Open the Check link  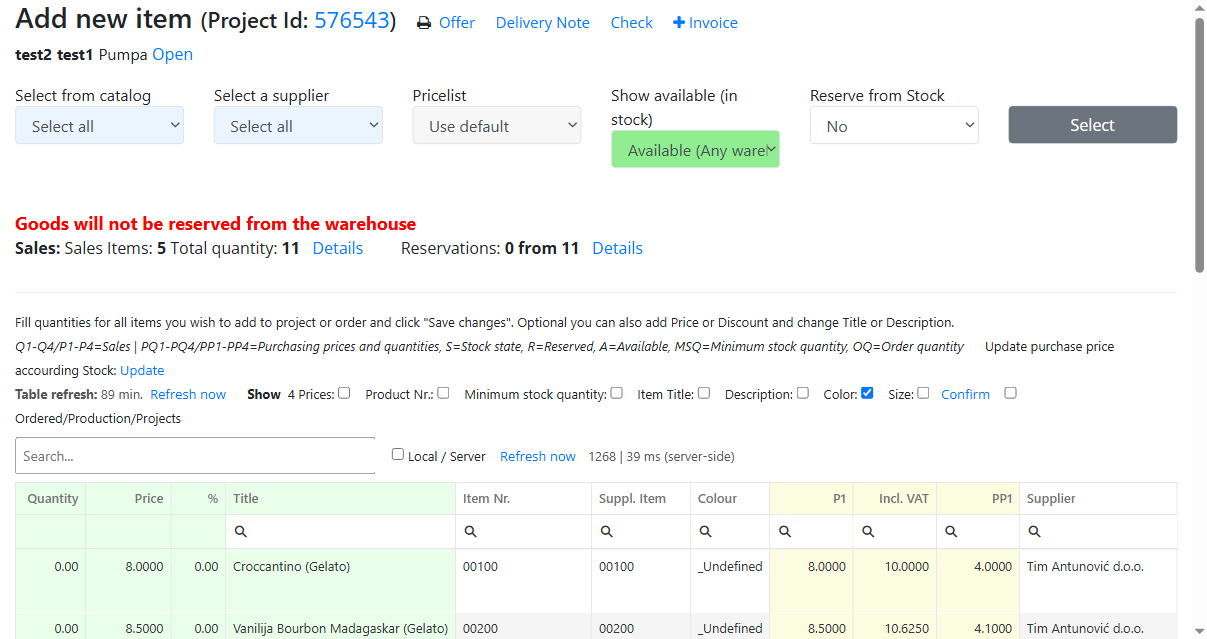point(632,23)
